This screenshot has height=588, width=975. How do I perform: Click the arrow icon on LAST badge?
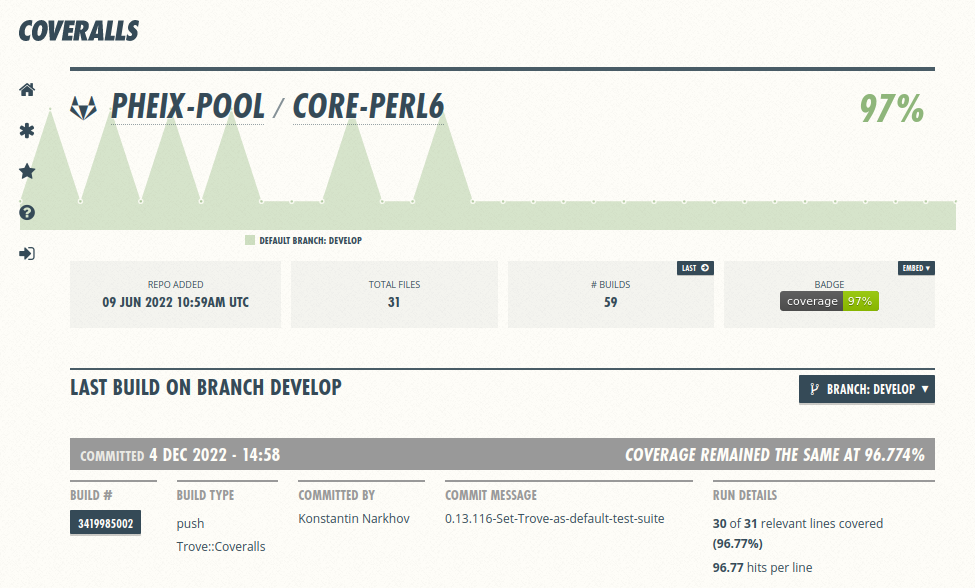[705, 268]
